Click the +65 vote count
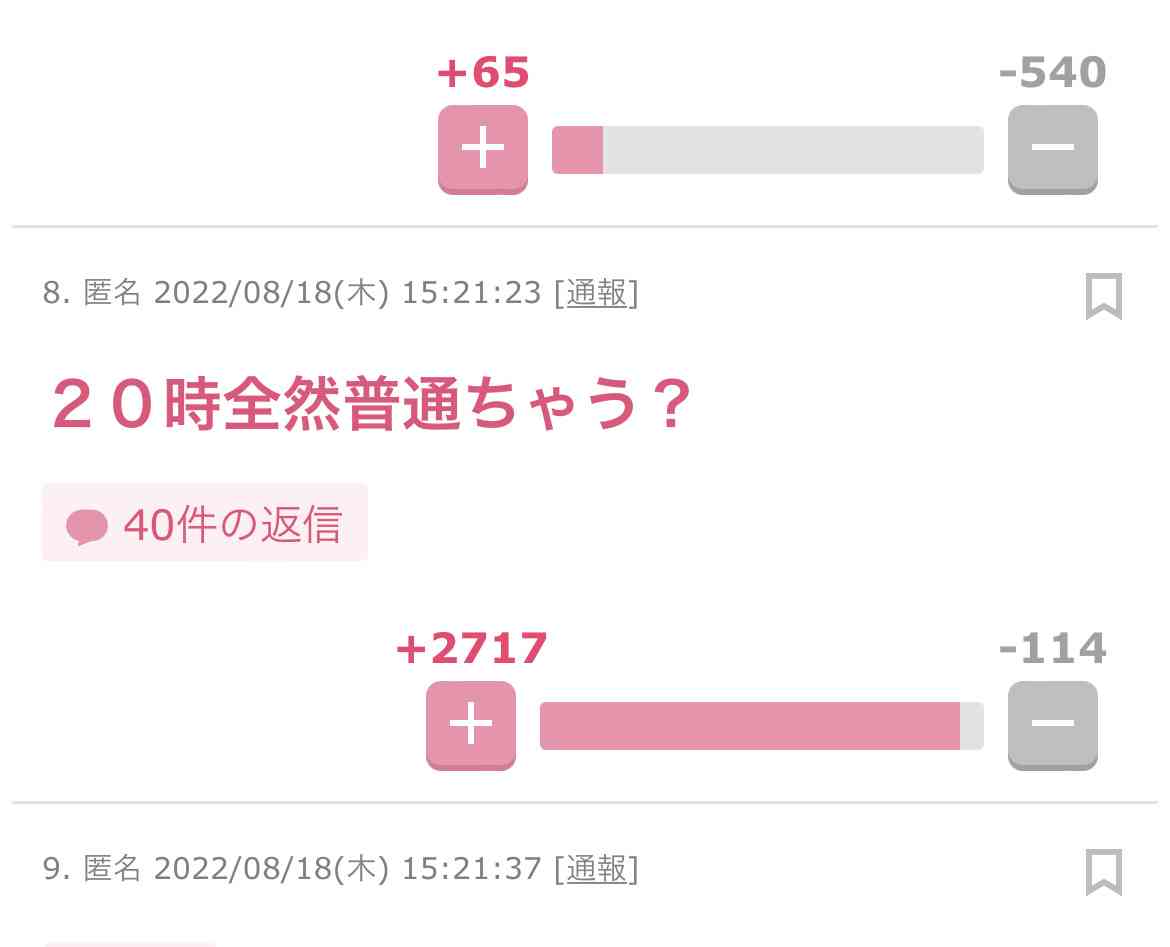Image resolution: width=1170 pixels, height=947 pixels. point(484,72)
